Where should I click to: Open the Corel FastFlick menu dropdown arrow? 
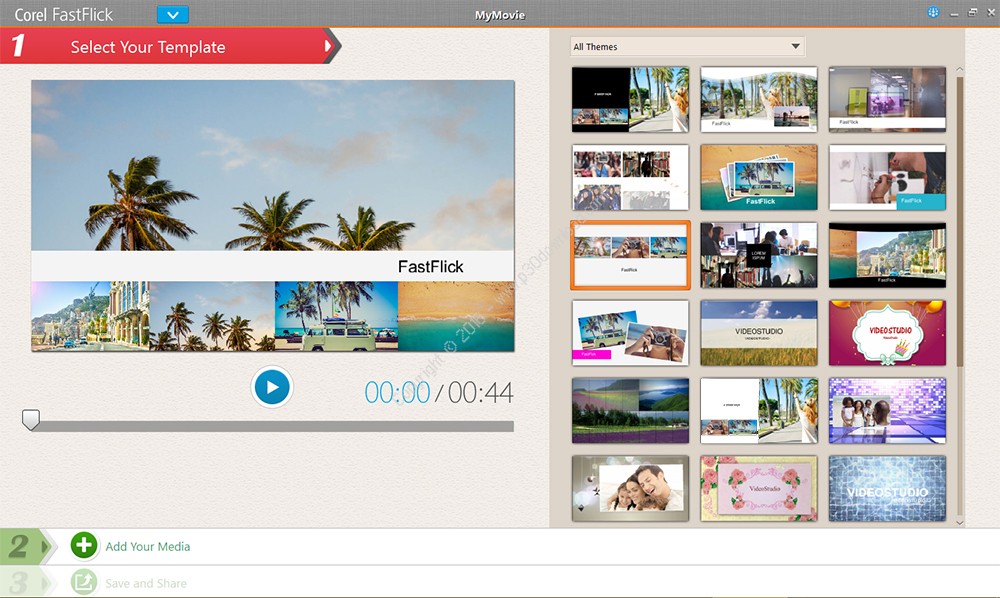click(173, 15)
